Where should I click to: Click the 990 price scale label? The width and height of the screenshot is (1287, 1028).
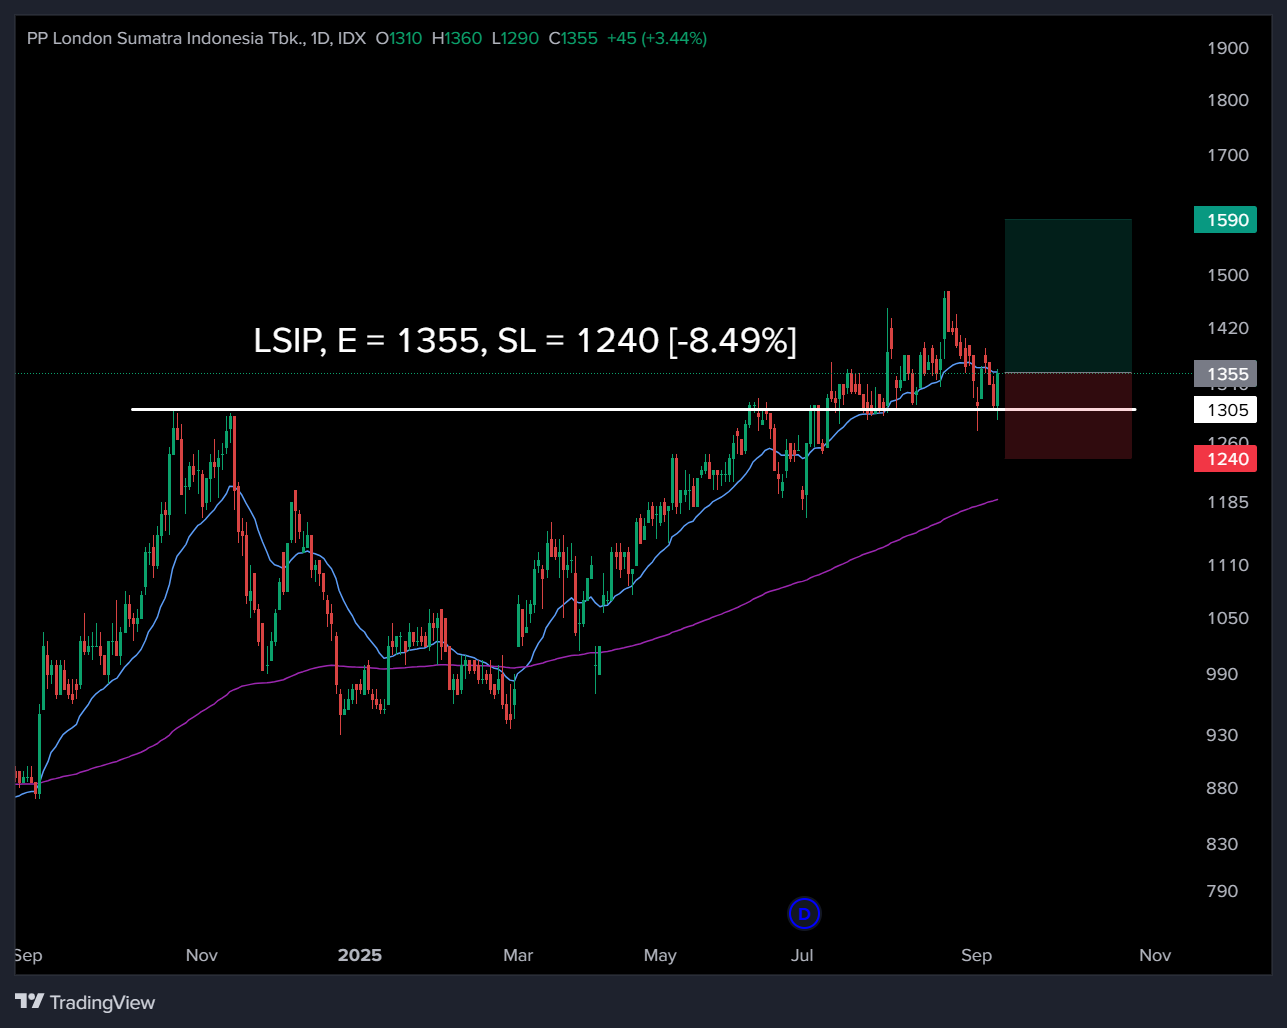point(1222,674)
